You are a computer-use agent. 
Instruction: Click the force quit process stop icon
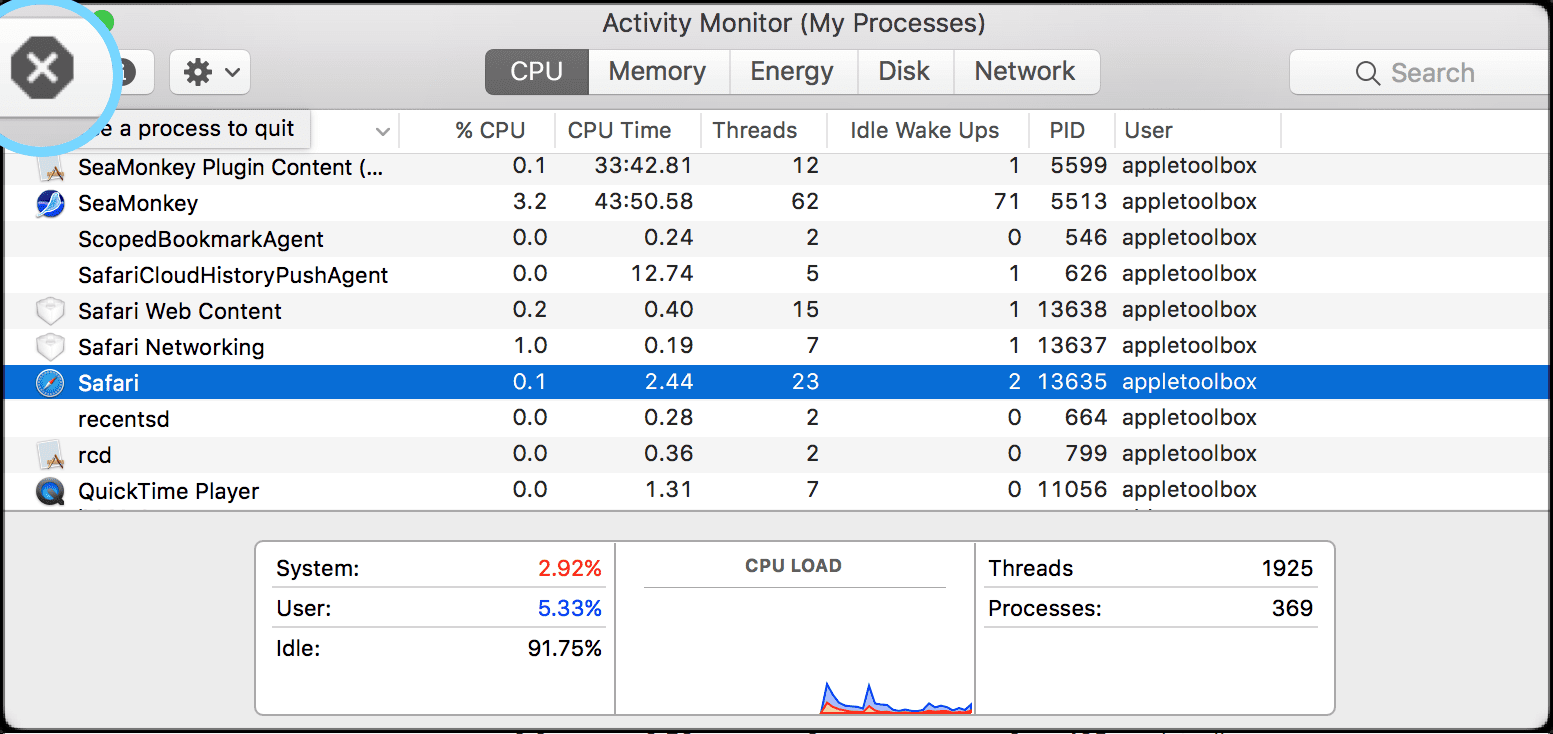click(x=42, y=68)
